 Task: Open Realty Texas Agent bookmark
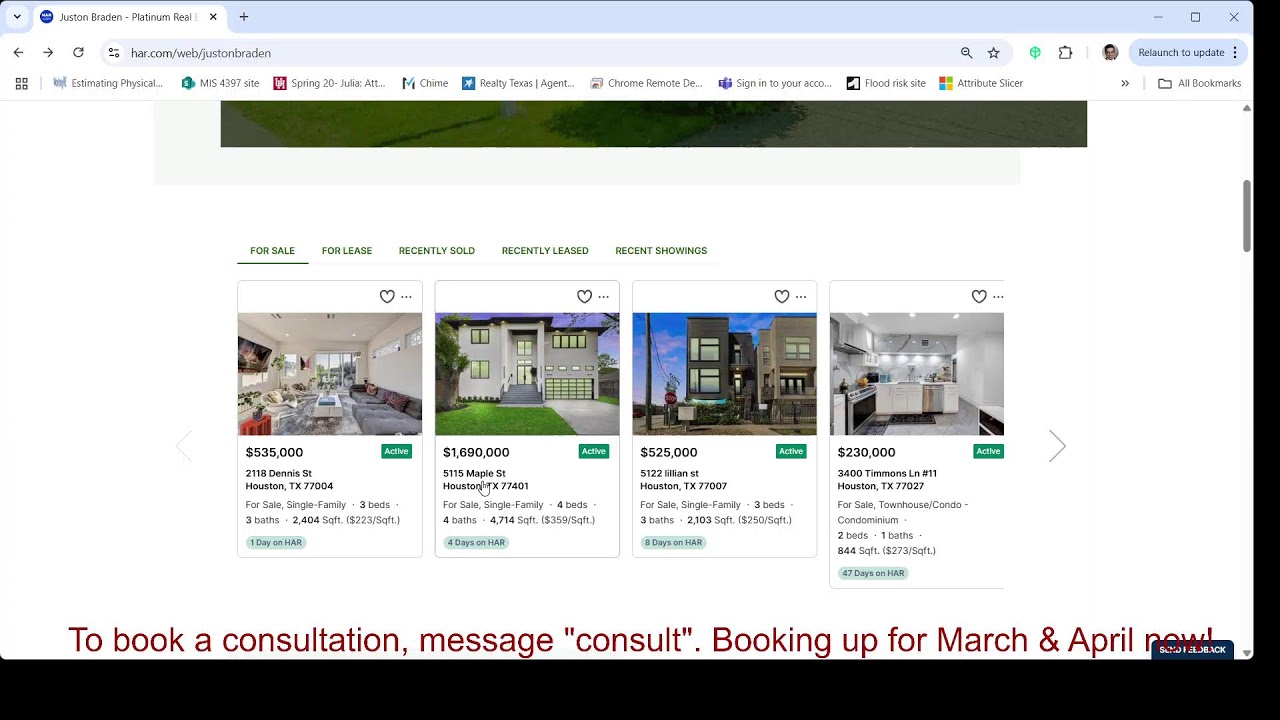pos(518,84)
